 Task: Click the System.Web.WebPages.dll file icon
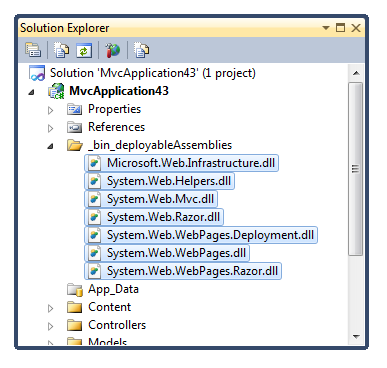pos(94,253)
